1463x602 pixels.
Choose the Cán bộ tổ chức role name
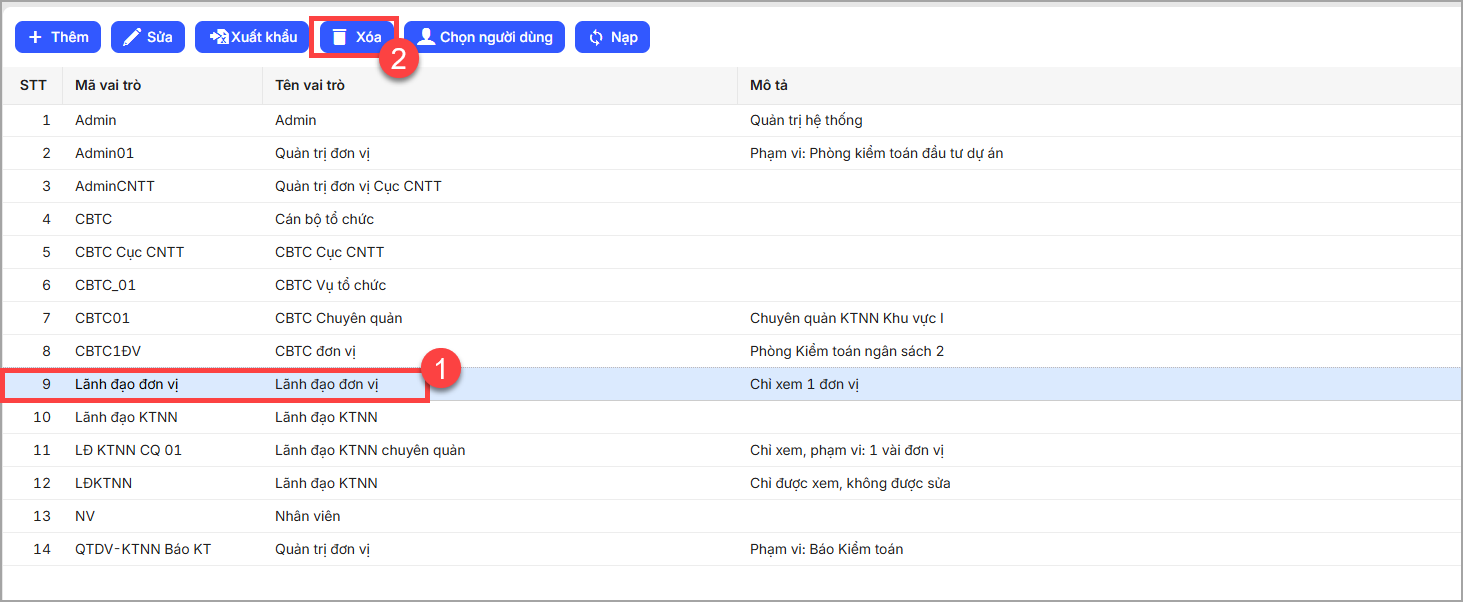324,219
